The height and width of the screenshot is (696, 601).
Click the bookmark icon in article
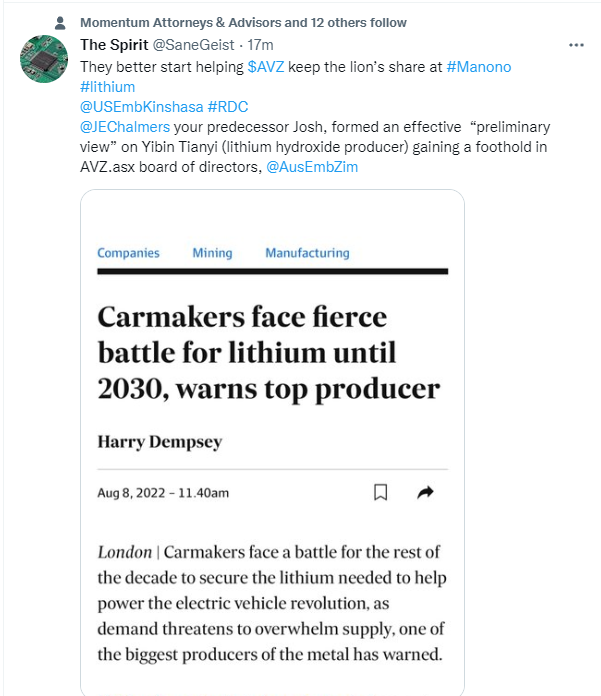380,492
